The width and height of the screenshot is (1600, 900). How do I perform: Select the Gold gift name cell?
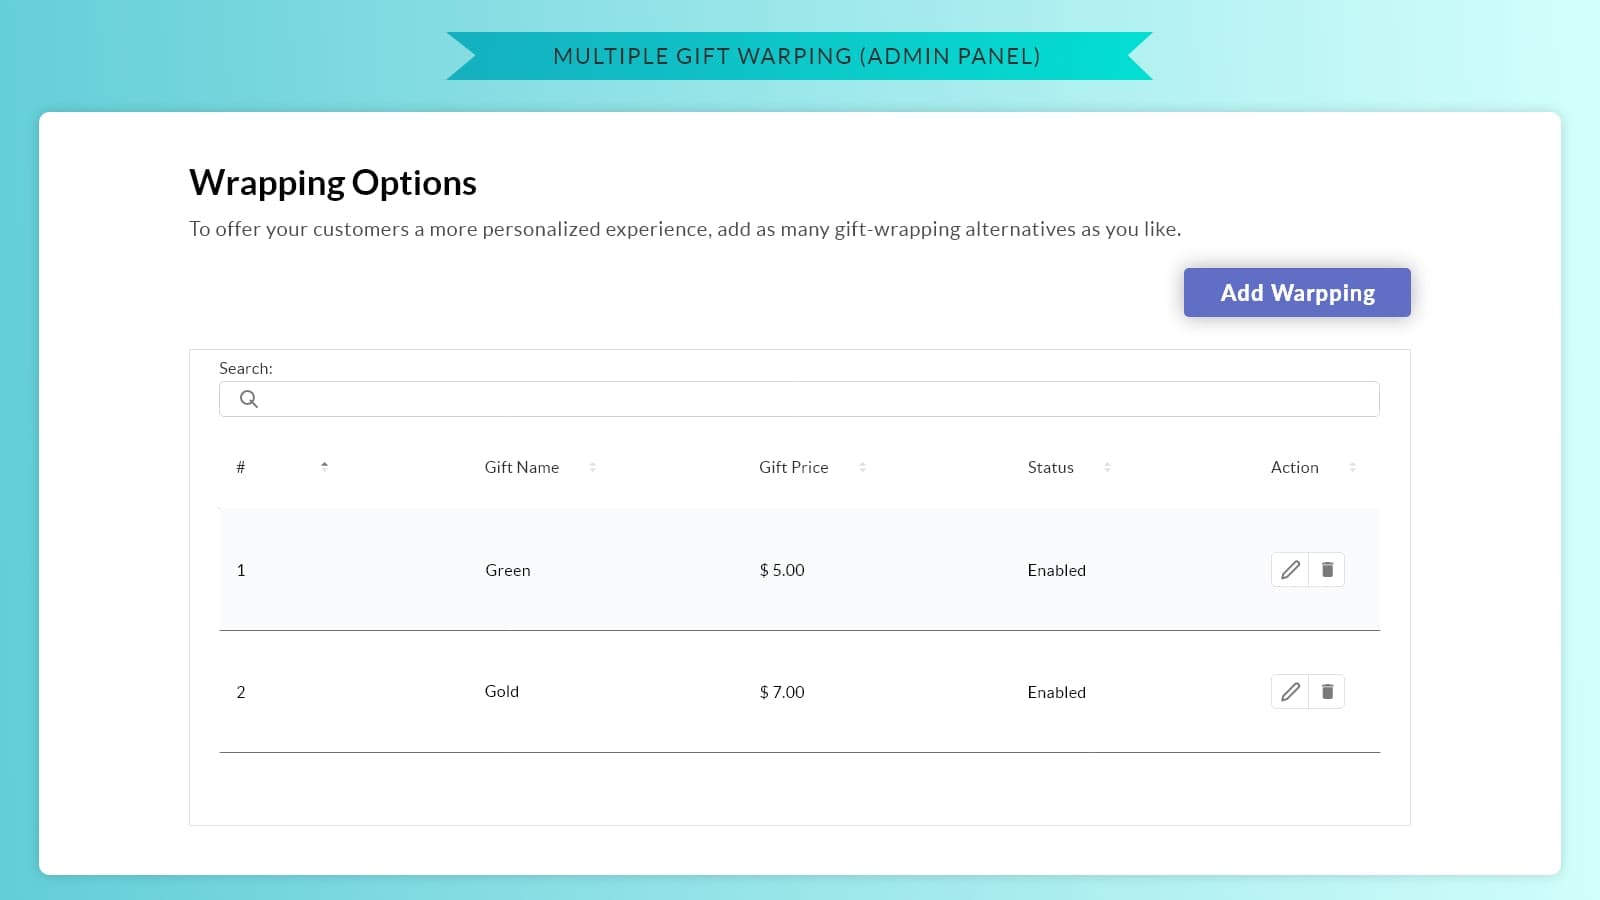point(501,692)
